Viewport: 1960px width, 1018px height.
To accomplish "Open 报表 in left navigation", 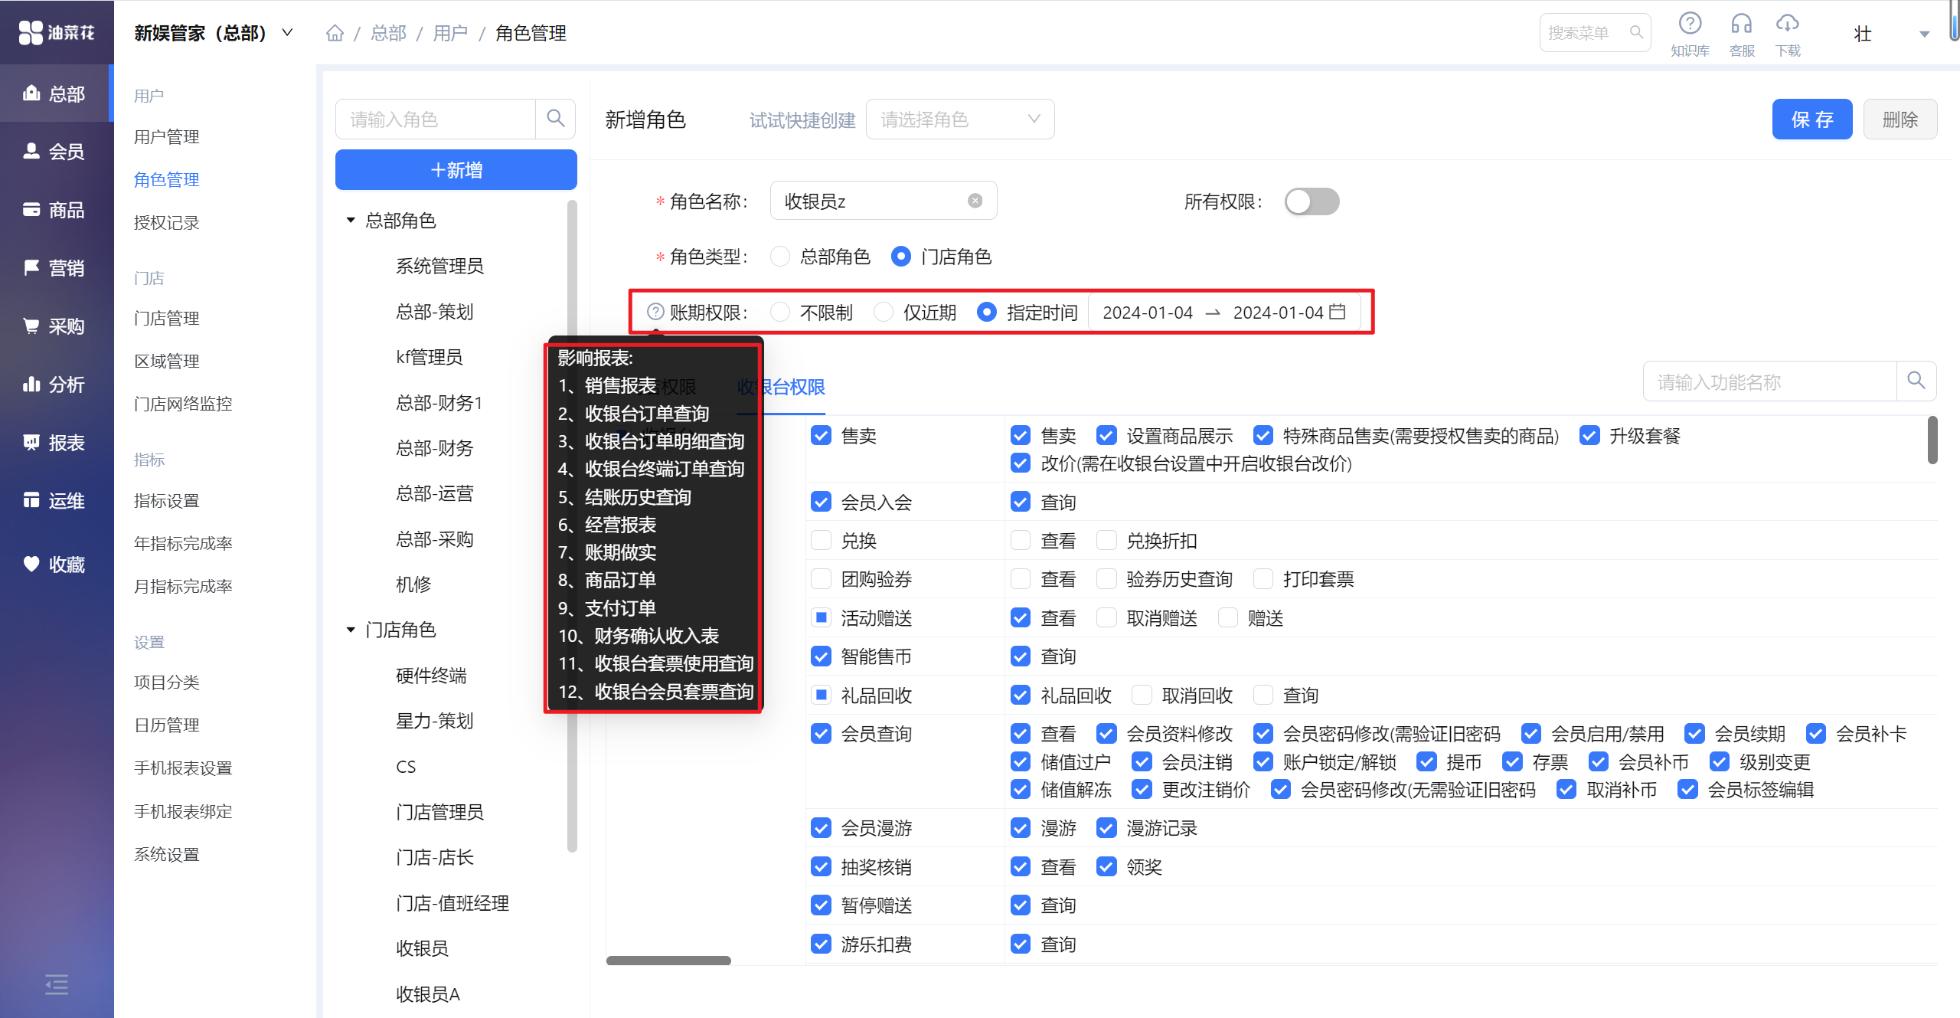I will pyautogui.click(x=56, y=442).
